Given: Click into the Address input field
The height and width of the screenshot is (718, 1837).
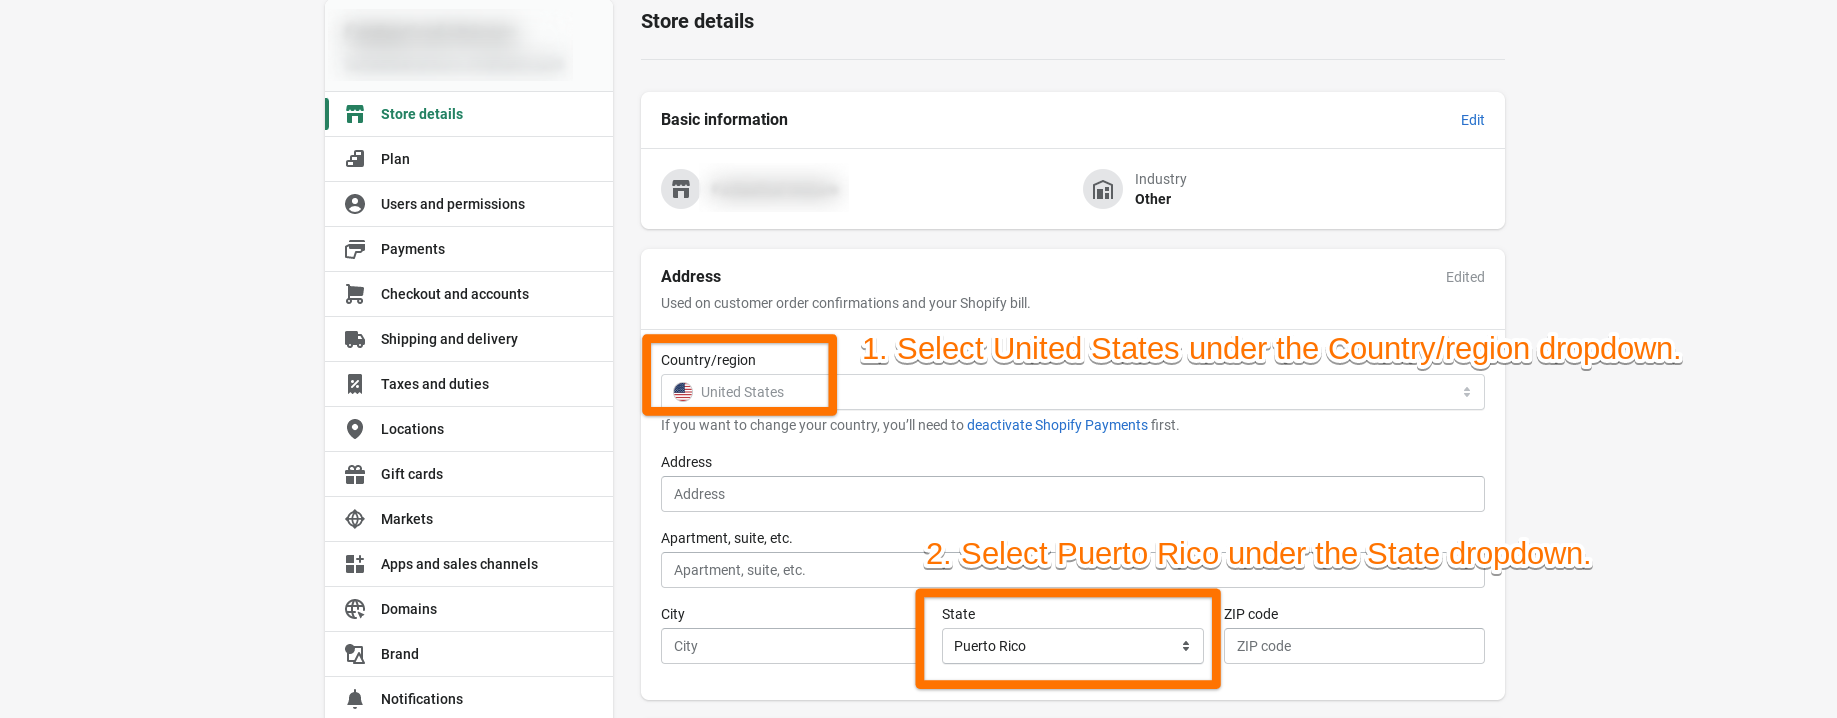Looking at the screenshot, I should tap(1072, 494).
